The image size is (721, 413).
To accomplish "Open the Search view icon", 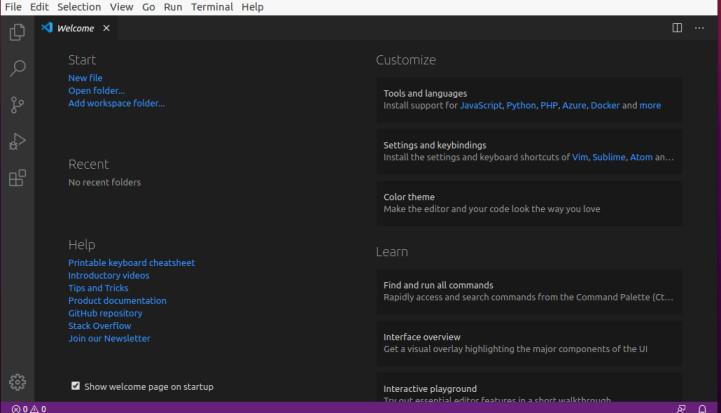I will [x=17, y=68].
